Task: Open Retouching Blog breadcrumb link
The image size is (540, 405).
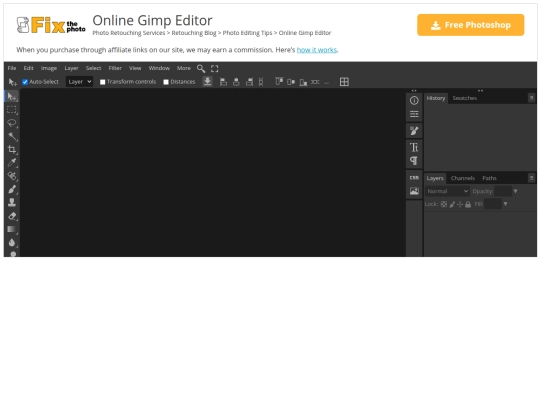Action: pyautogui.click(x=194, y=33)
